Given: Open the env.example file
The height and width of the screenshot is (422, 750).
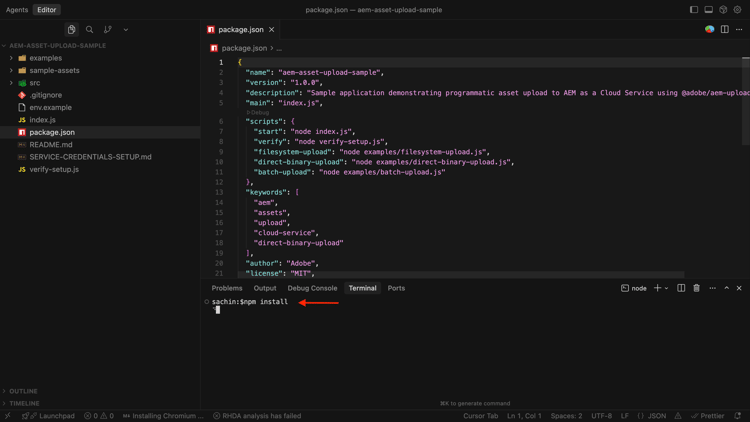Looking at the screenshot, I should 50,108.
